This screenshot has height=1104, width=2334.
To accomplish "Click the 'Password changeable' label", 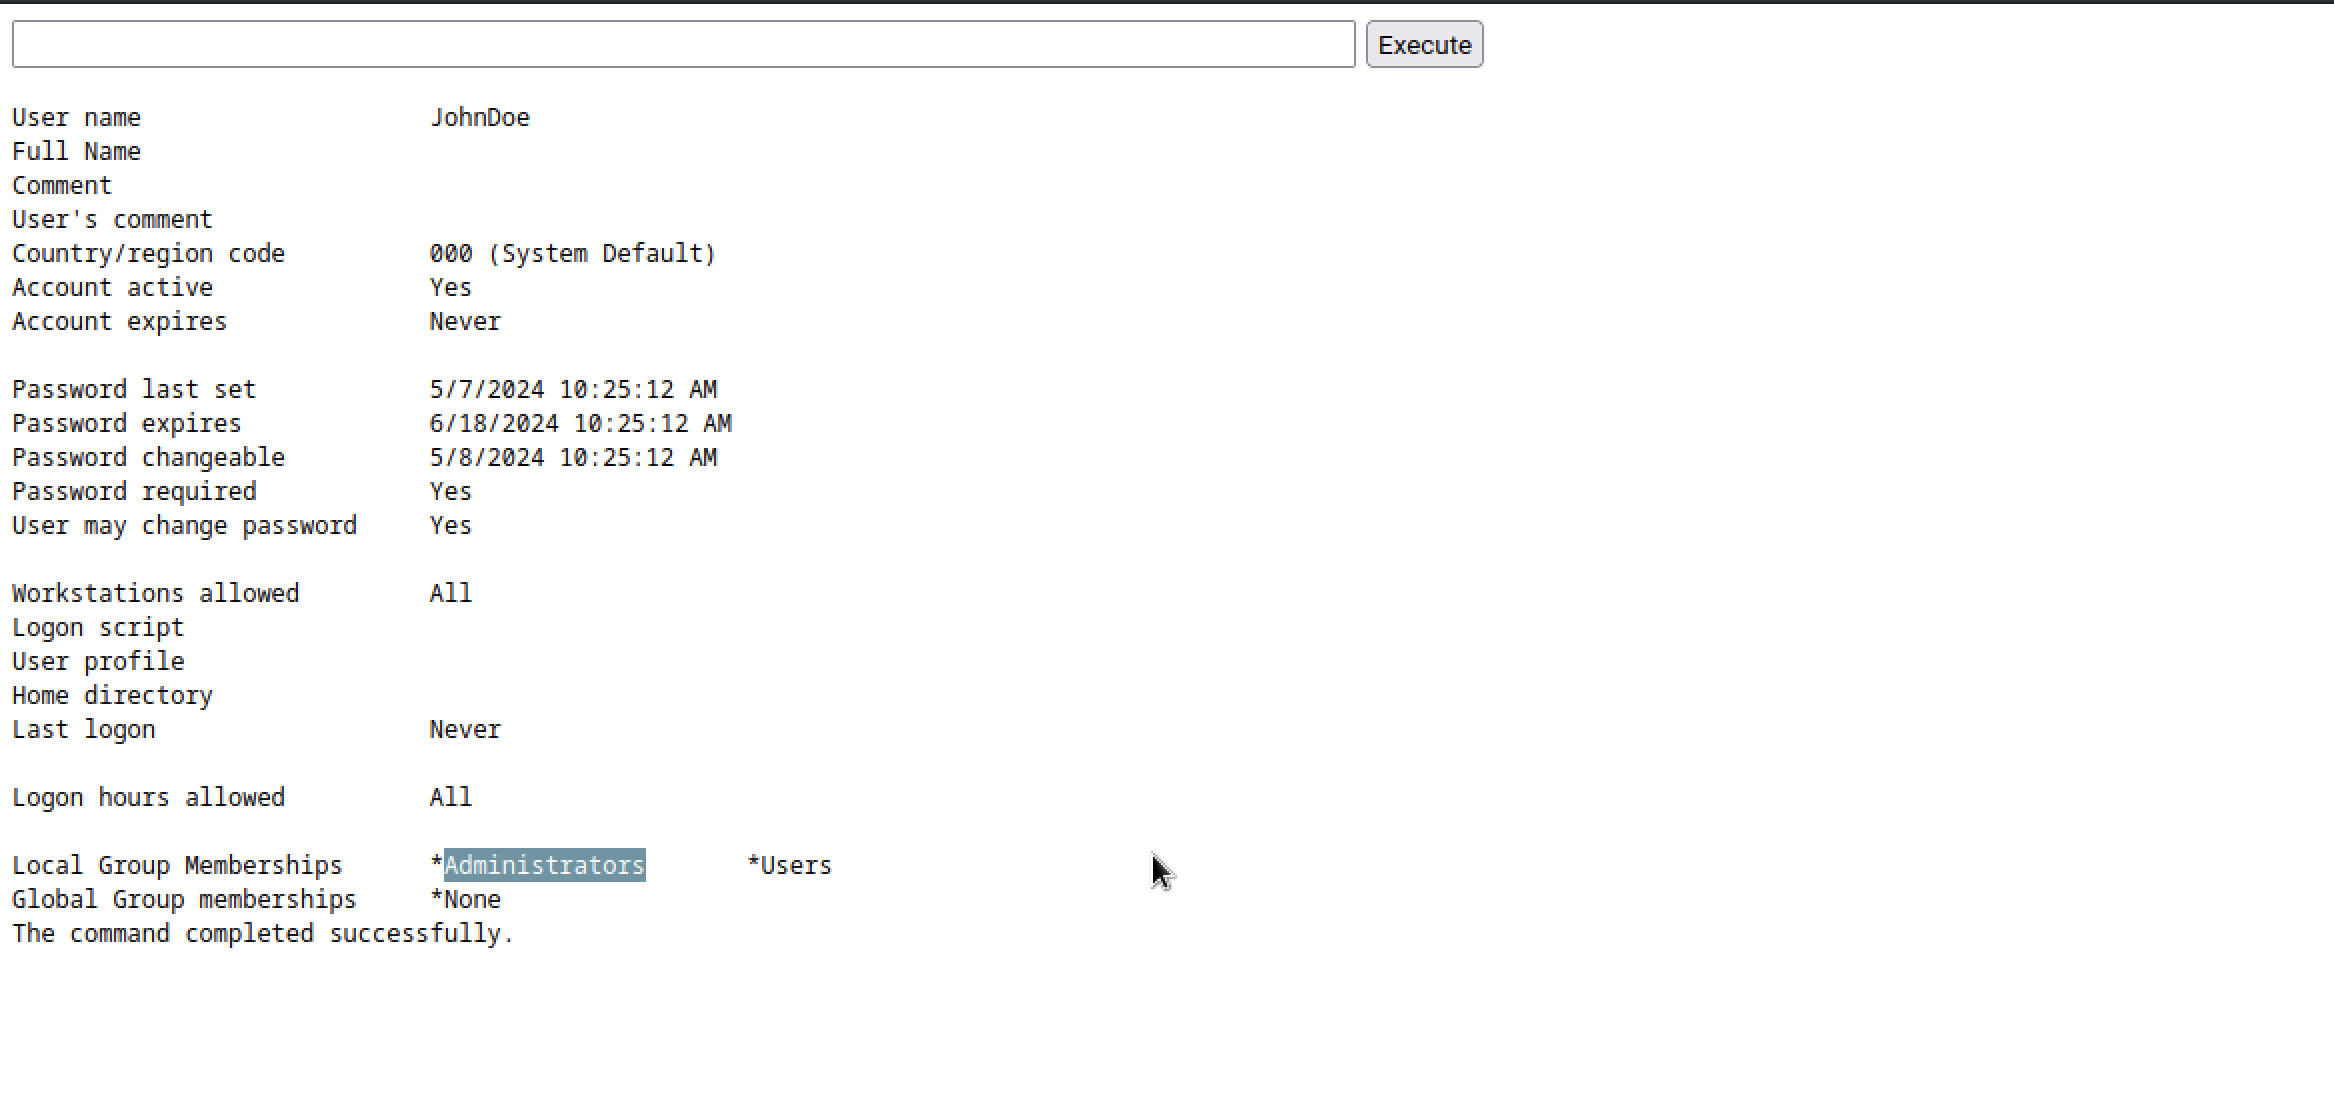I will coord(149,457).
